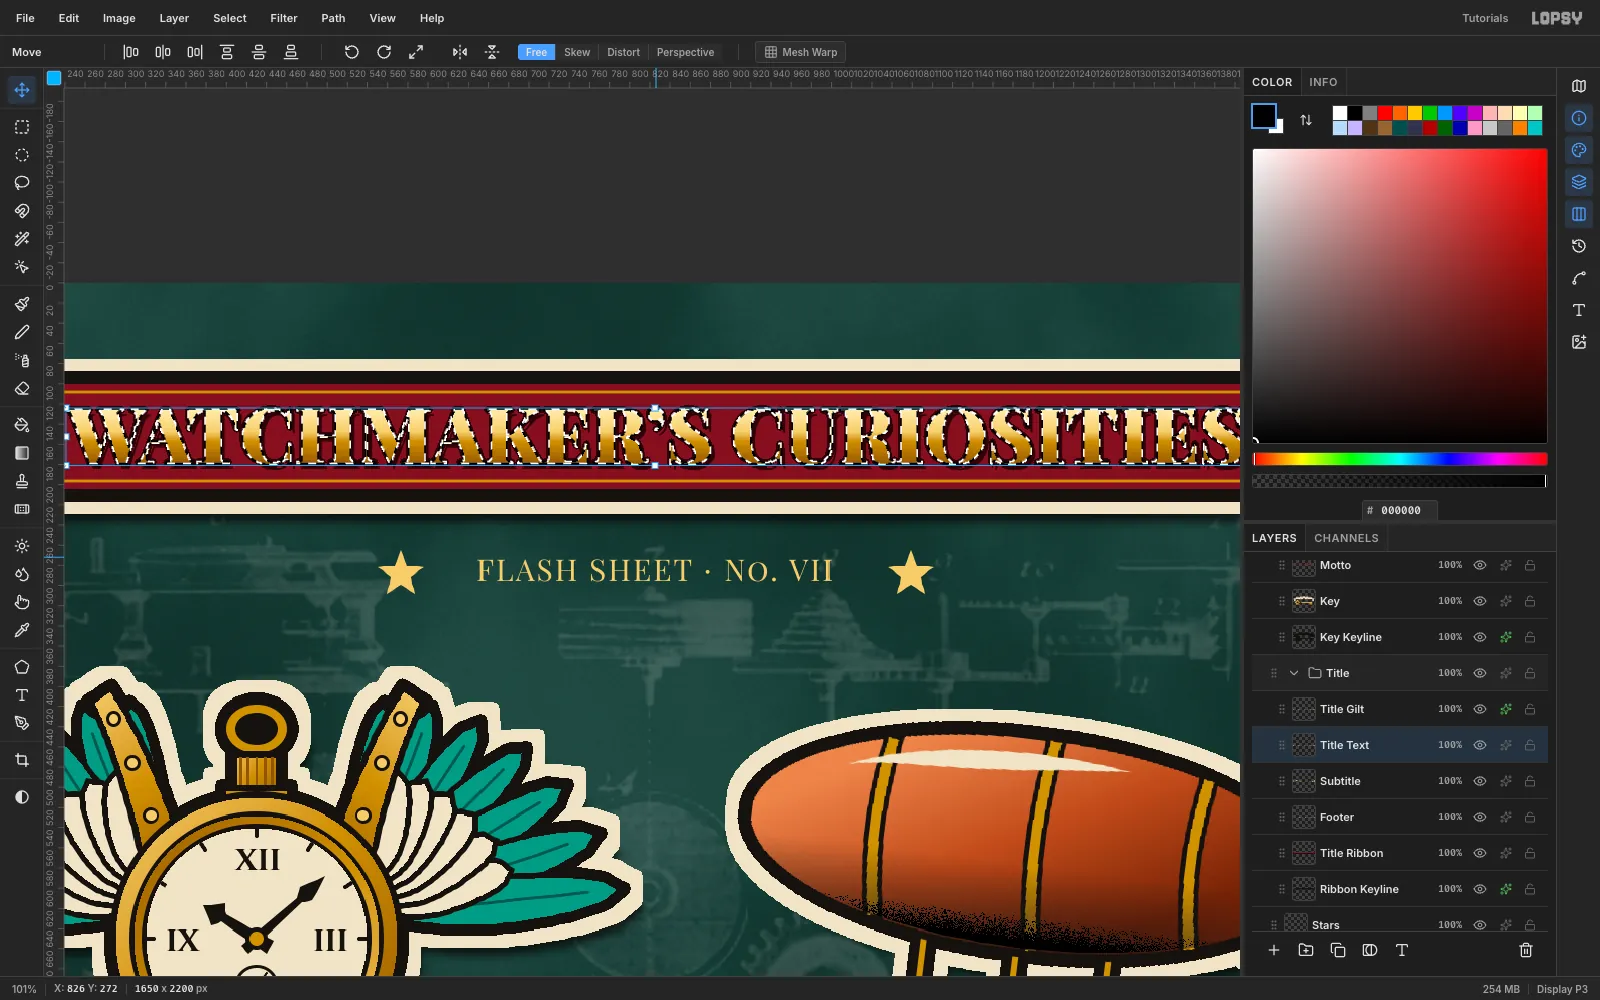Viewport: 1600px width, 1000px height.
Task: Hide the Motto layer
Action: pos(1480,565)
